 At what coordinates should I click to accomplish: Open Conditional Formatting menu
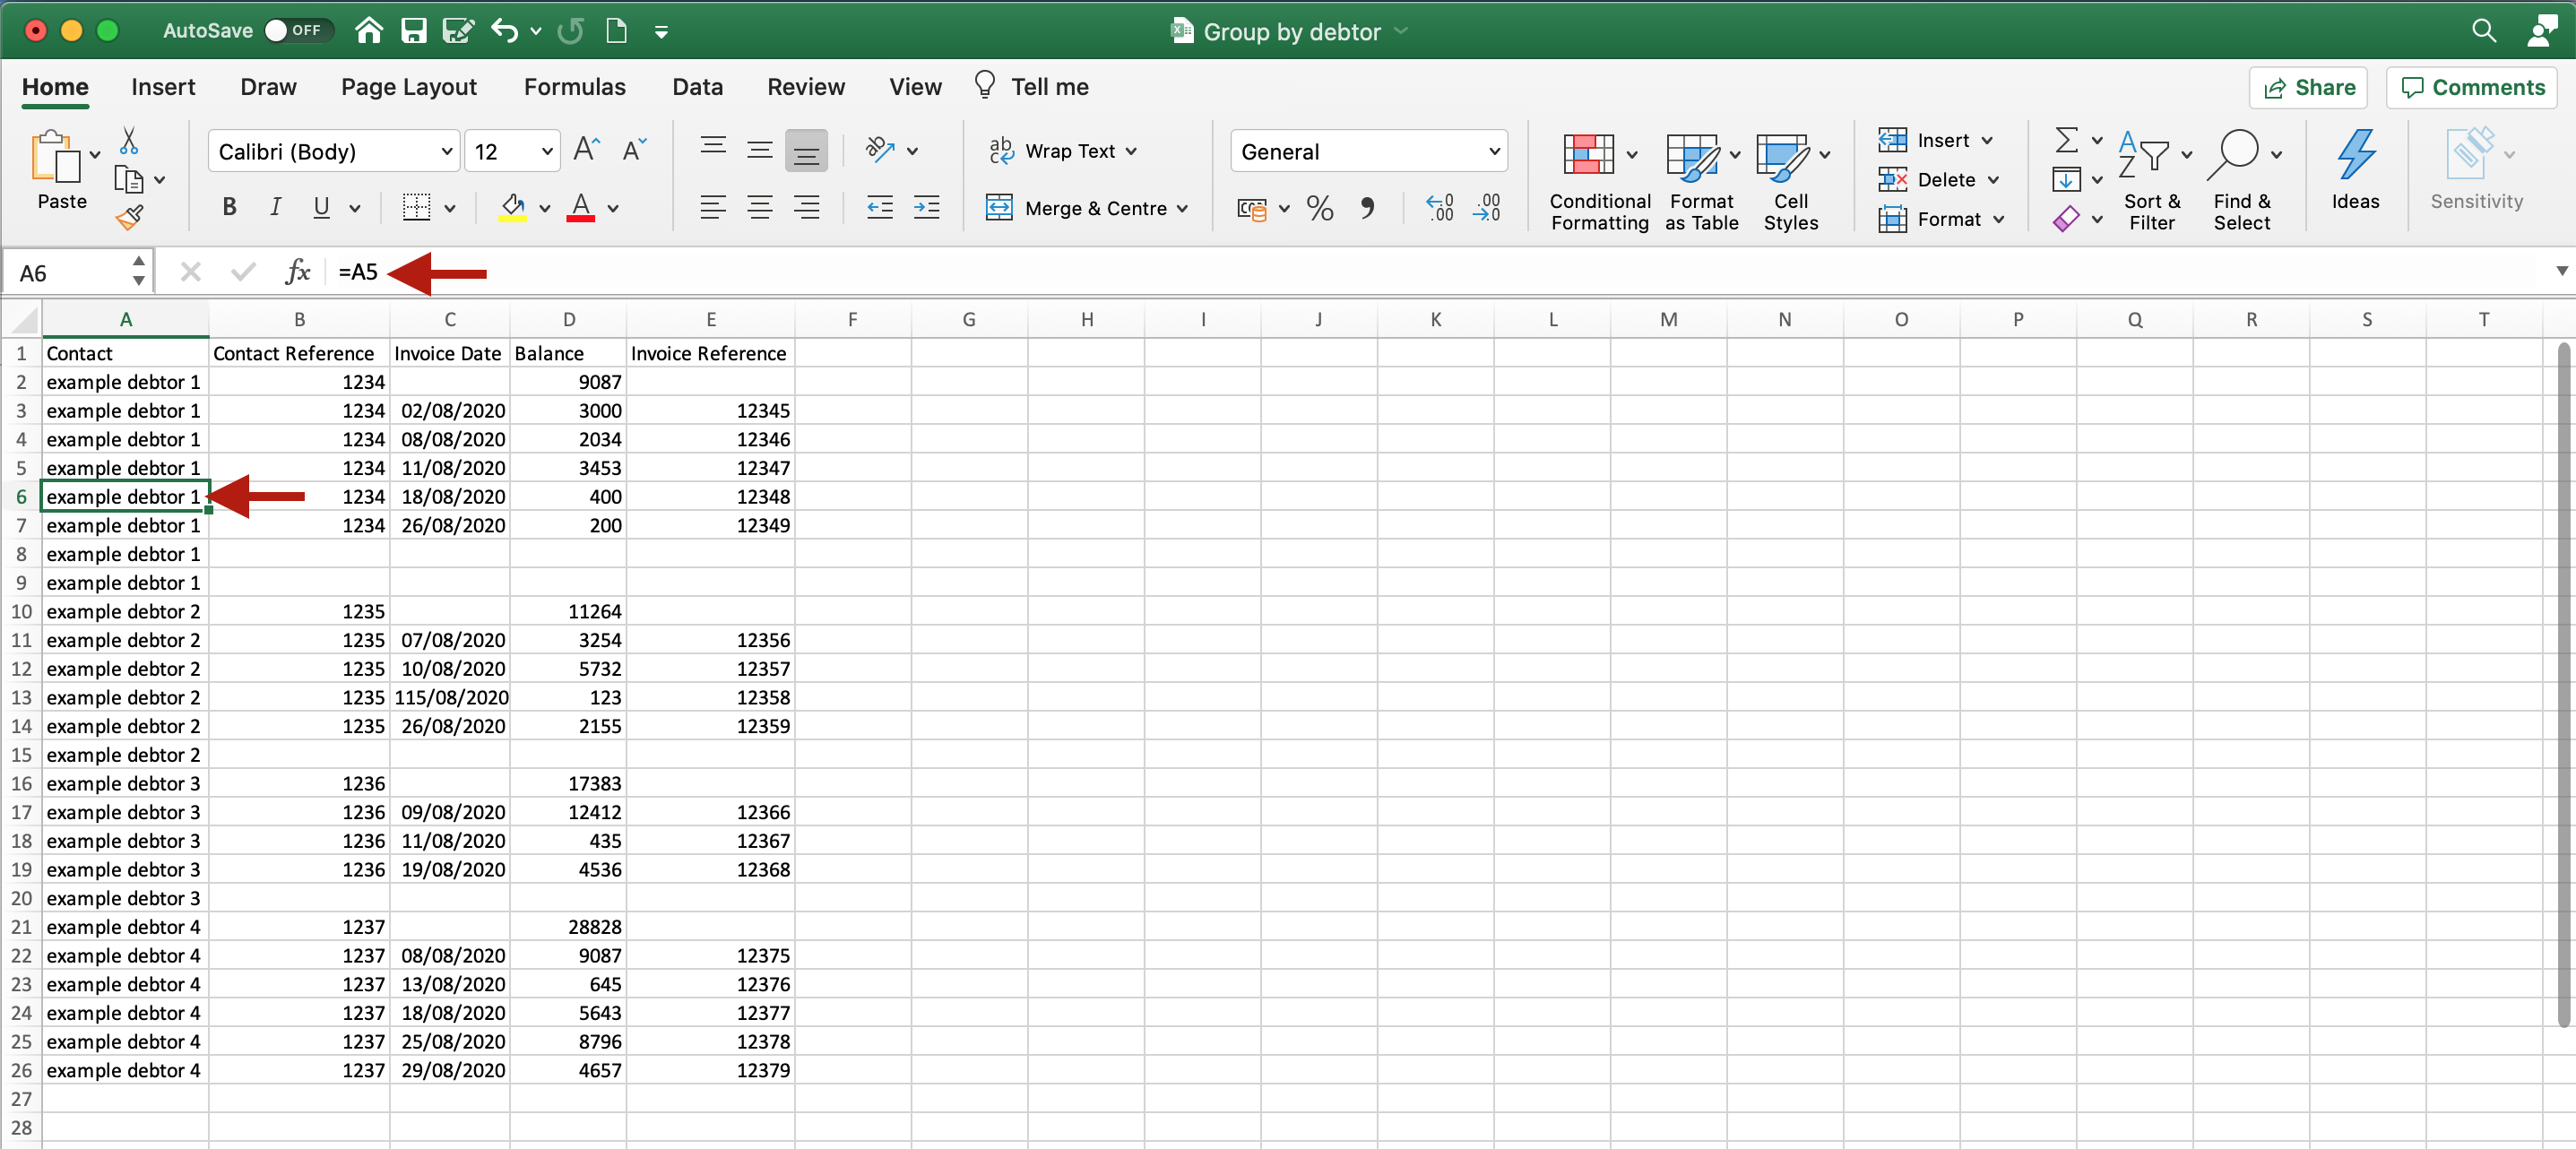click(1599, 183)
